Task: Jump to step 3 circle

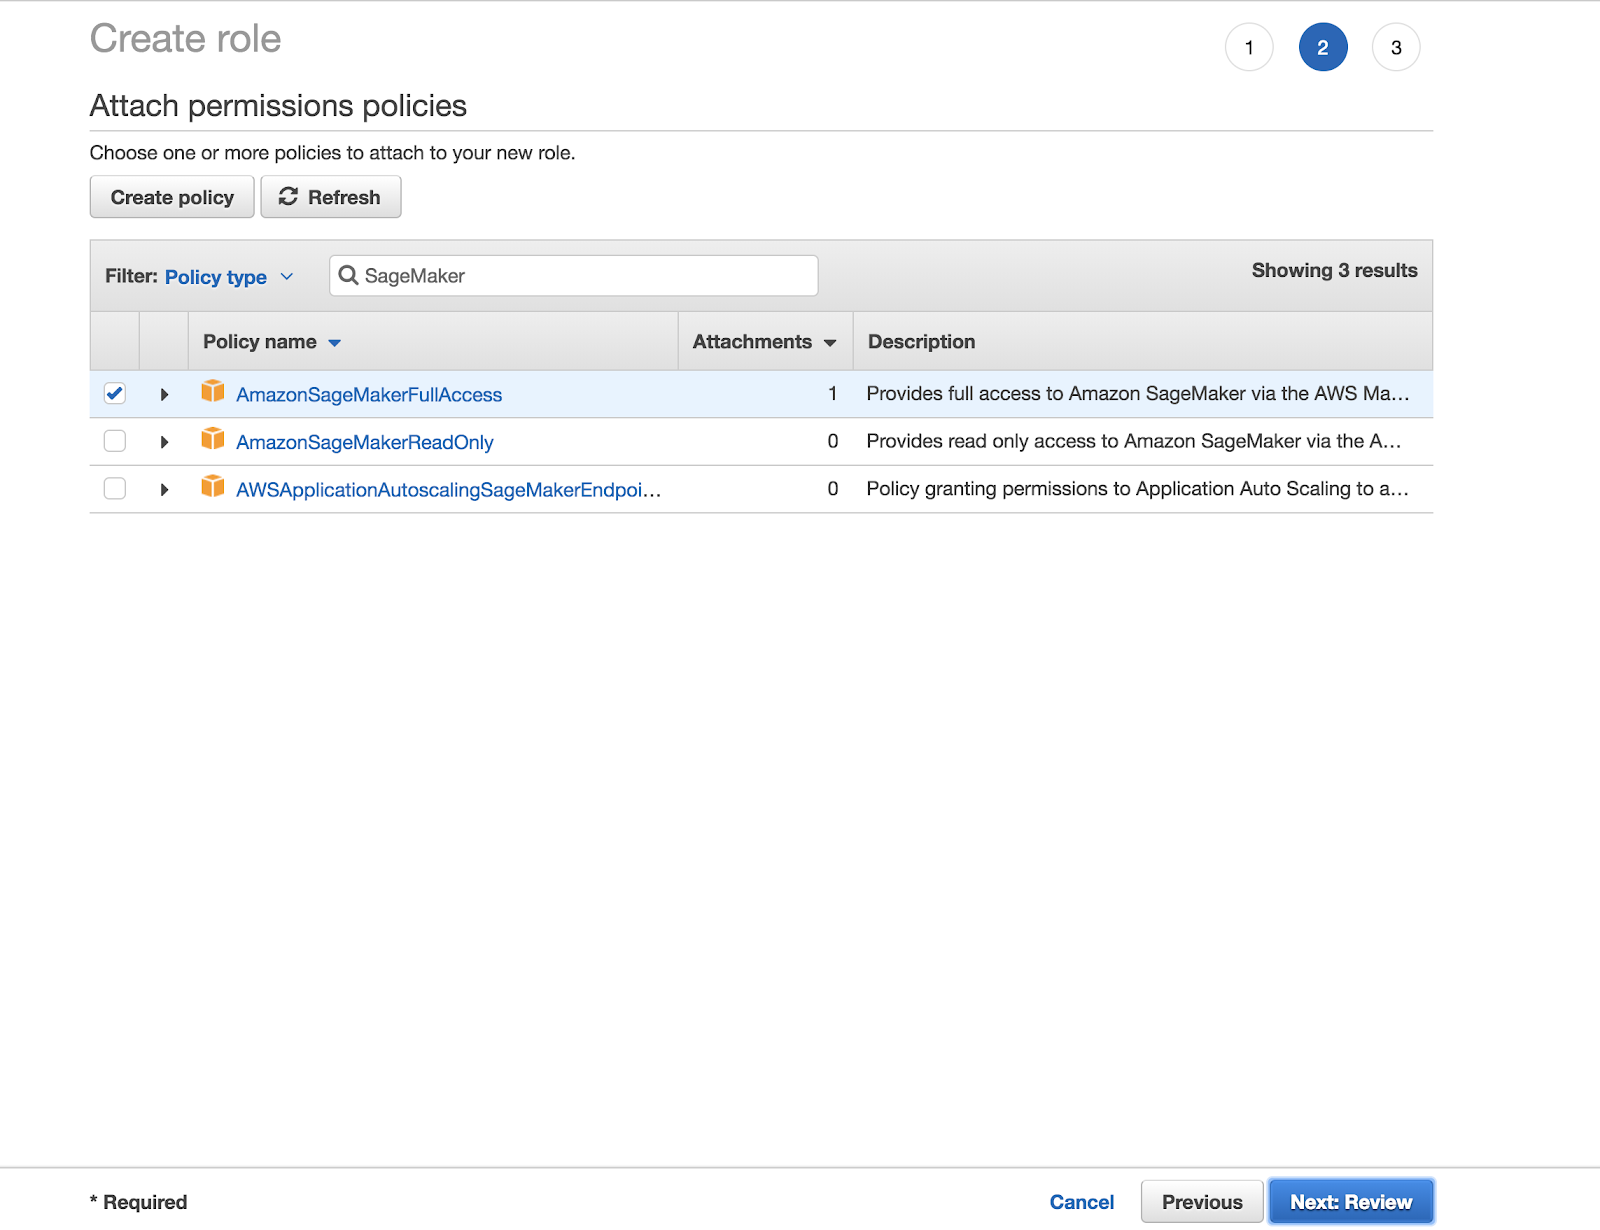Action: (x=1396, y=48)
